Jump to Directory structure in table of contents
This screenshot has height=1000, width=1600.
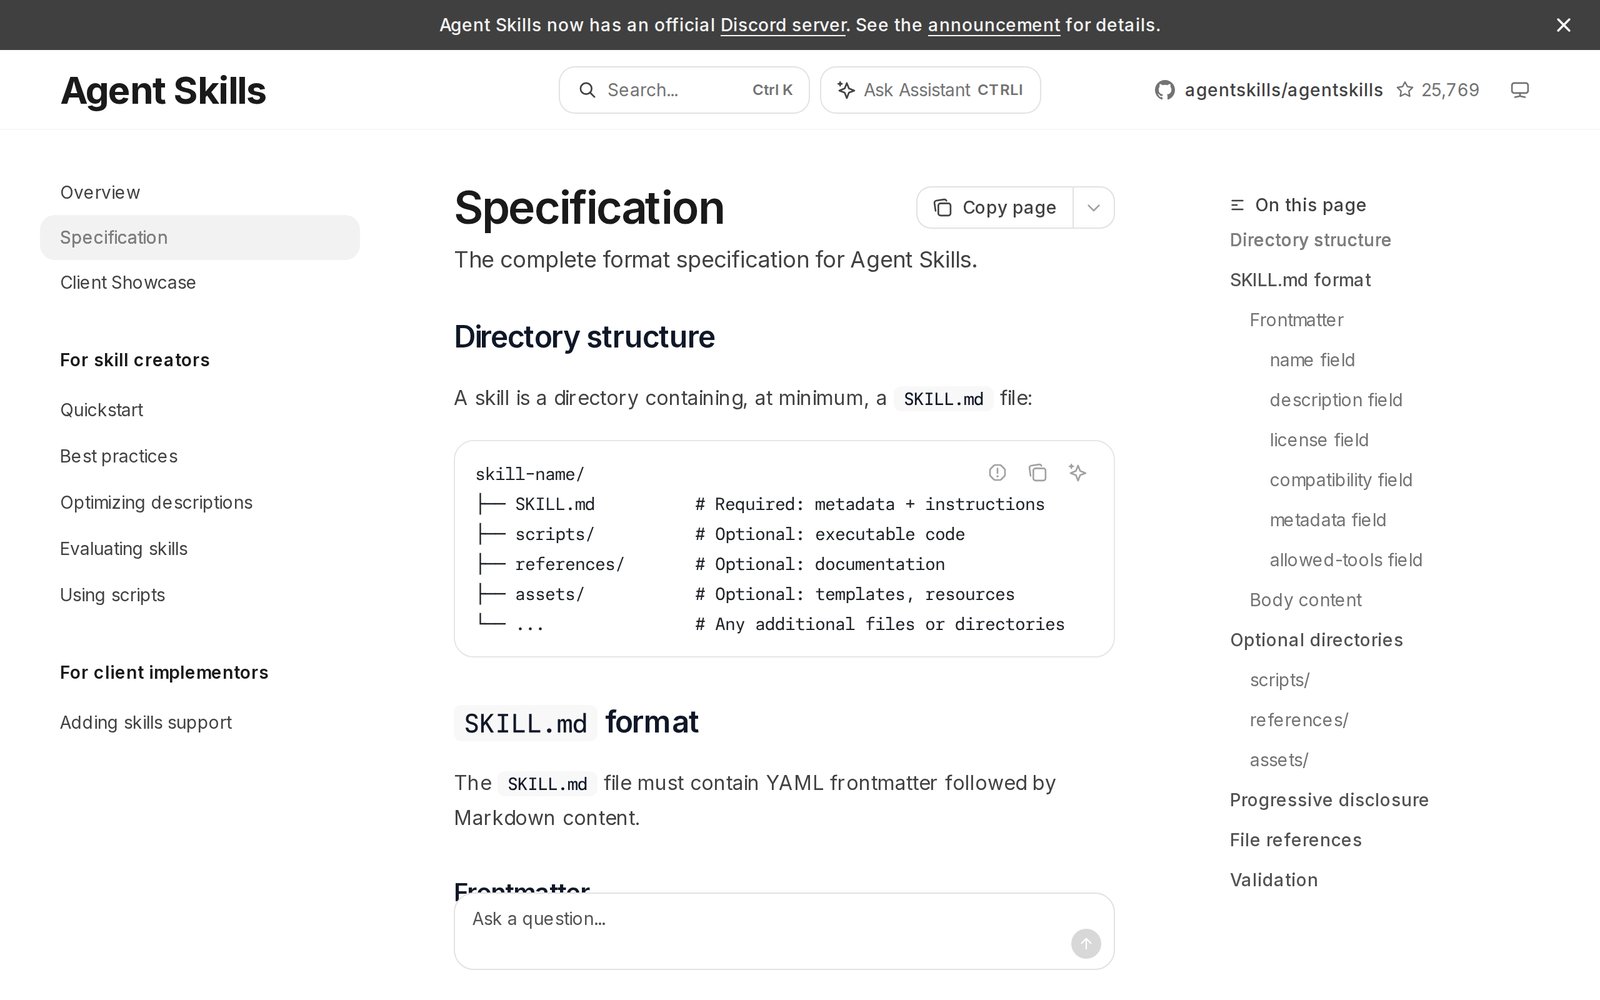click(x=1310, y=240)
